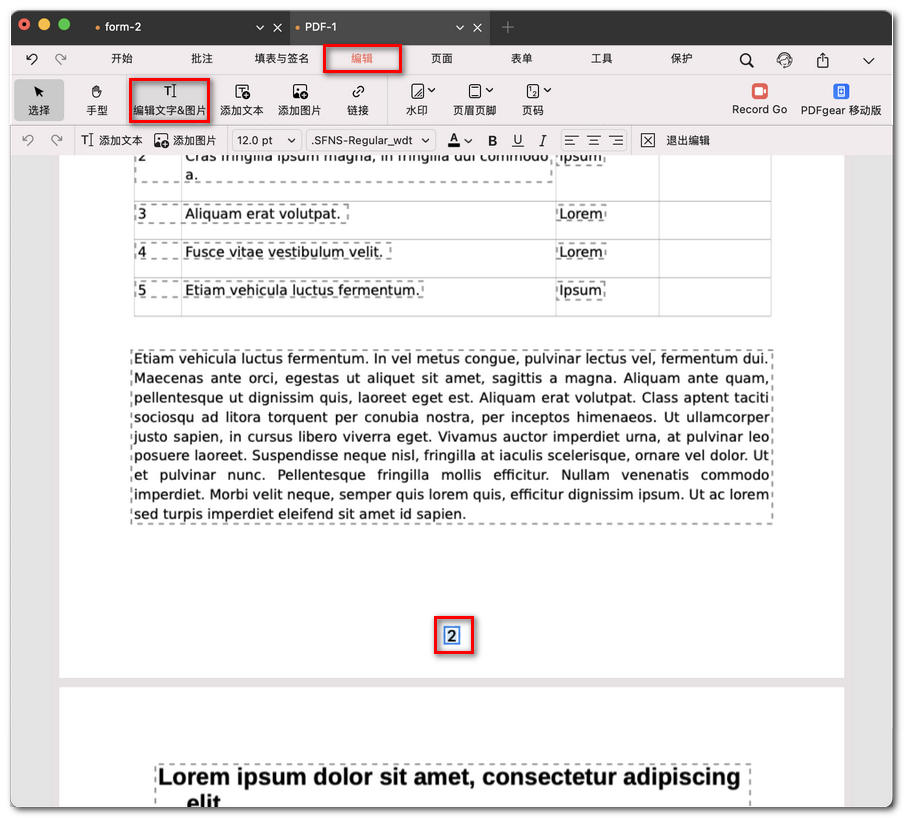Open the .SFNS-Regular font family dropdown
Image resolution: width=904 pixels, height=818 pixels.
coord(370,141)
